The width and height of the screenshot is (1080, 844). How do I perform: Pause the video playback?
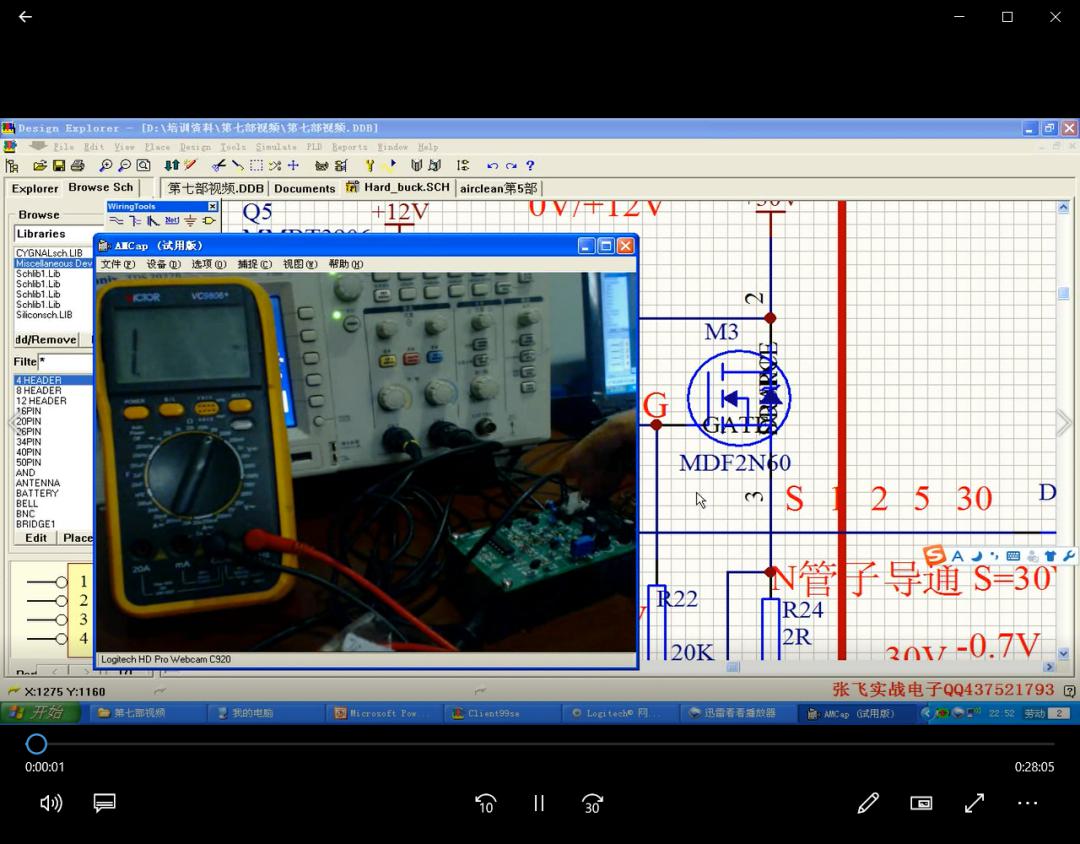(539, 803)
